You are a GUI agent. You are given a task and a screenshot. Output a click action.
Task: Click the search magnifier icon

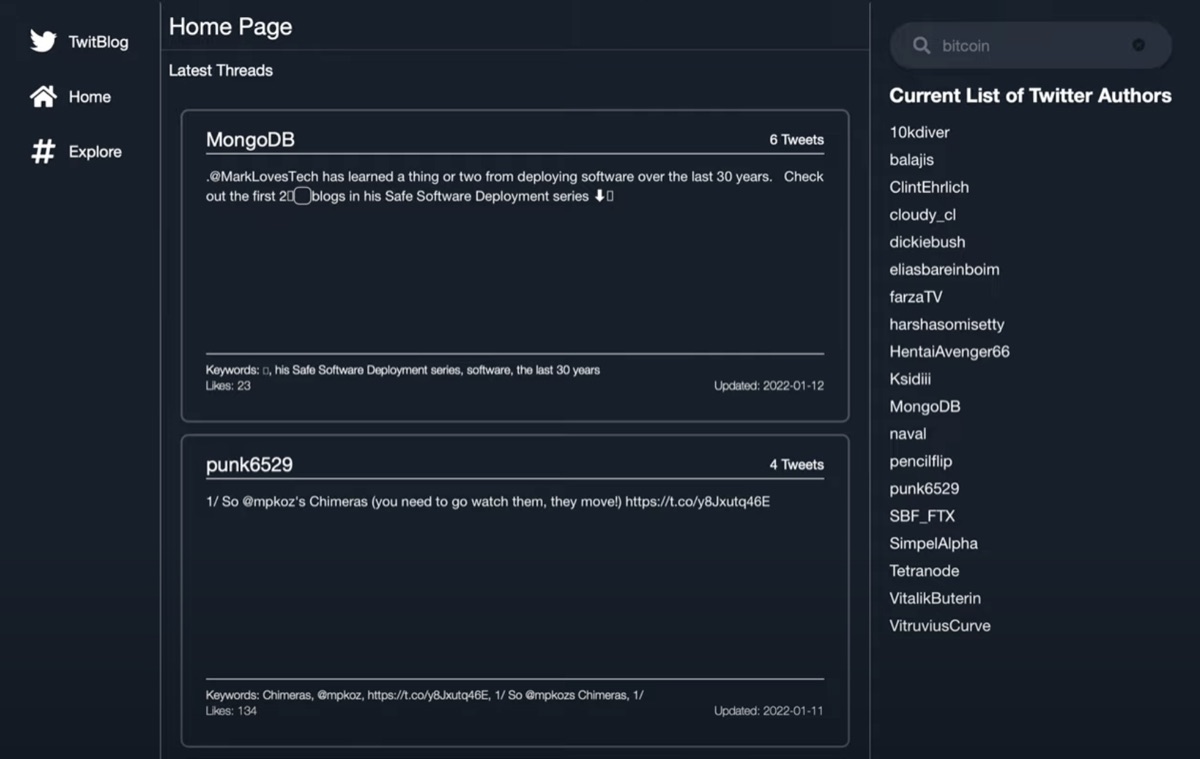click(x=921, y=46)
